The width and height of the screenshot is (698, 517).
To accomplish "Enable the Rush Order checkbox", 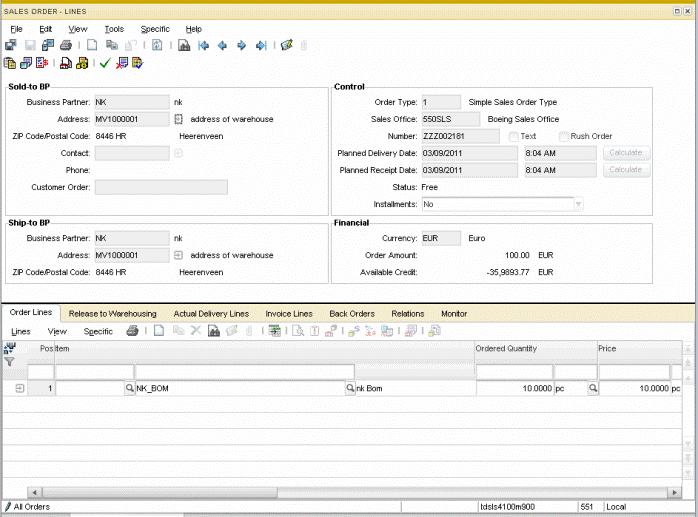I will coord(564,136).
